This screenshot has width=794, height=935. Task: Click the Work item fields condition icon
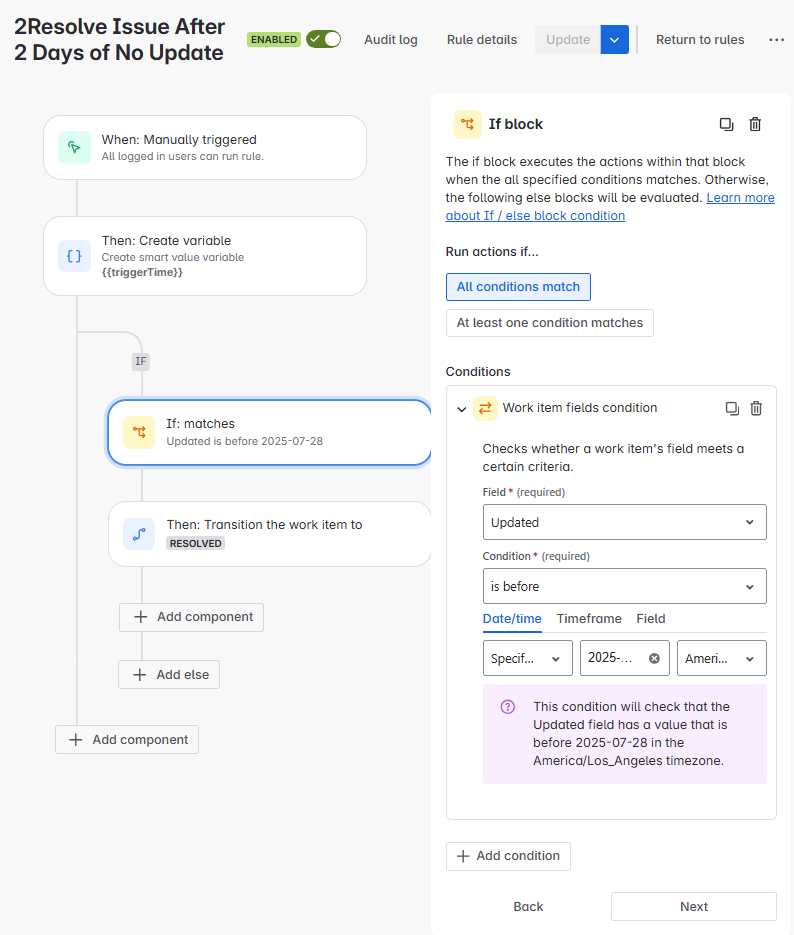[485, 408]
